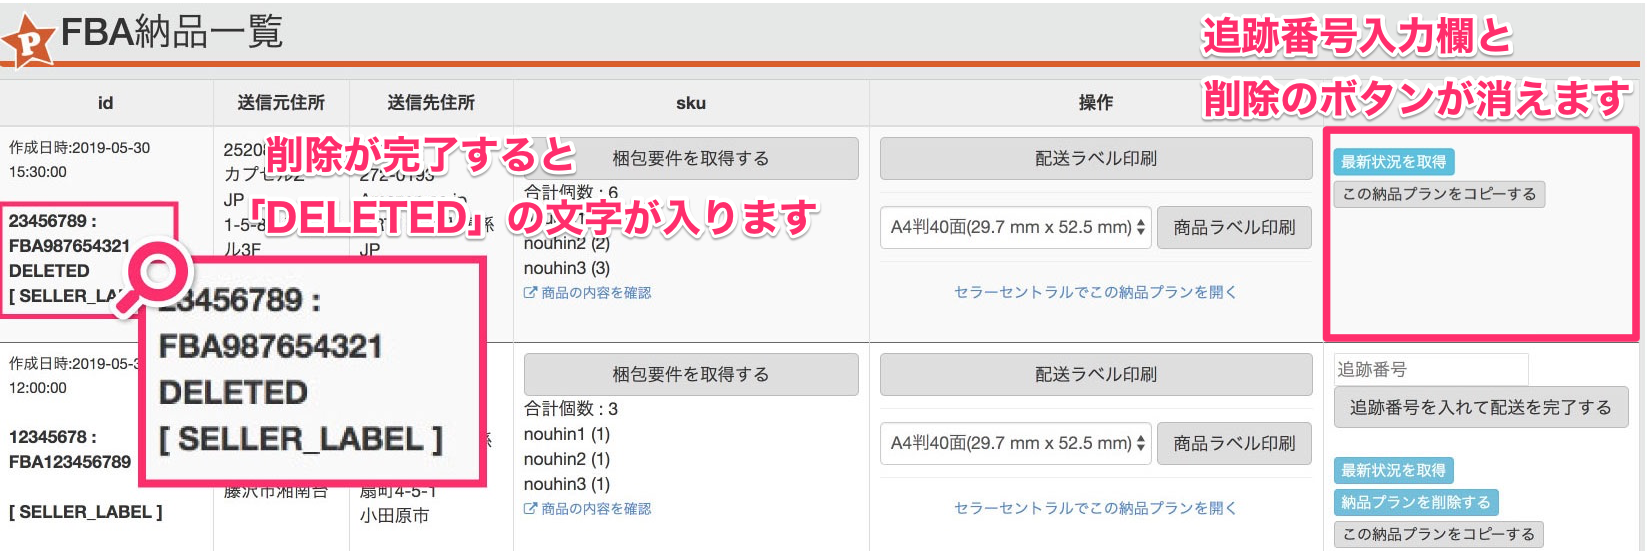Screen dimensions: 1649x551
Task: Print shipping label for first shipment
Action: (x=1096, y=158)
